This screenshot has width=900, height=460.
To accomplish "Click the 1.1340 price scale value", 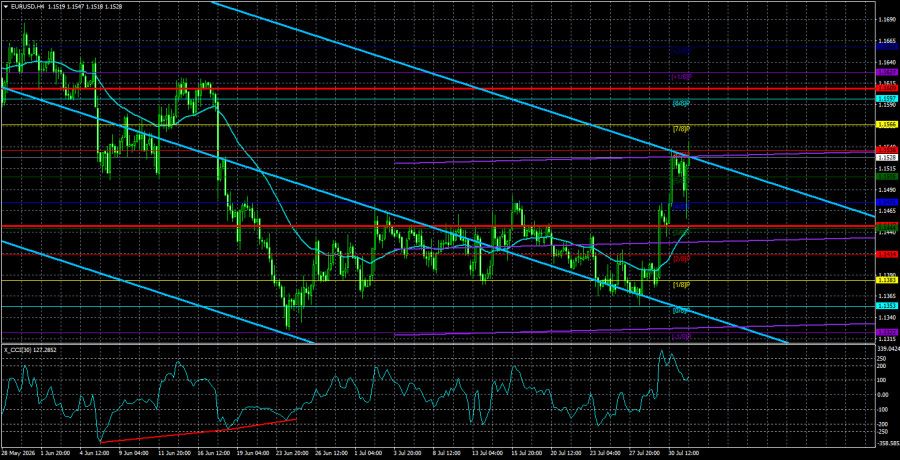I will click(x=887, y=318).
